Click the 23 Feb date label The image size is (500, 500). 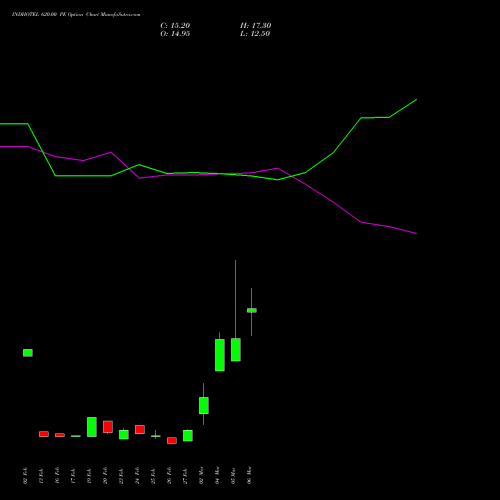click(121, 476)
